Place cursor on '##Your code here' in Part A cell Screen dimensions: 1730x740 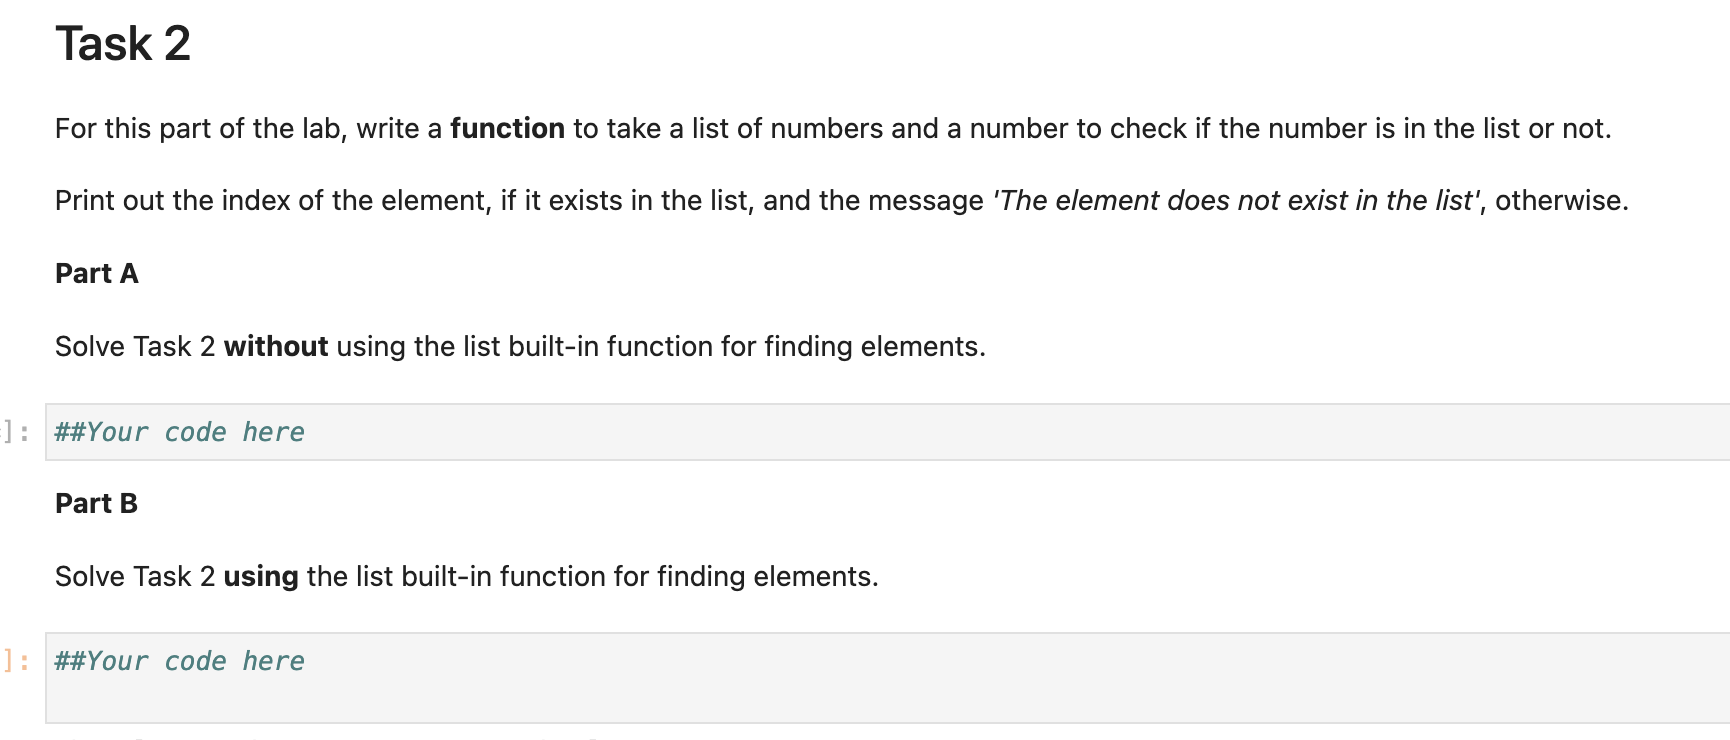[180, 432]
